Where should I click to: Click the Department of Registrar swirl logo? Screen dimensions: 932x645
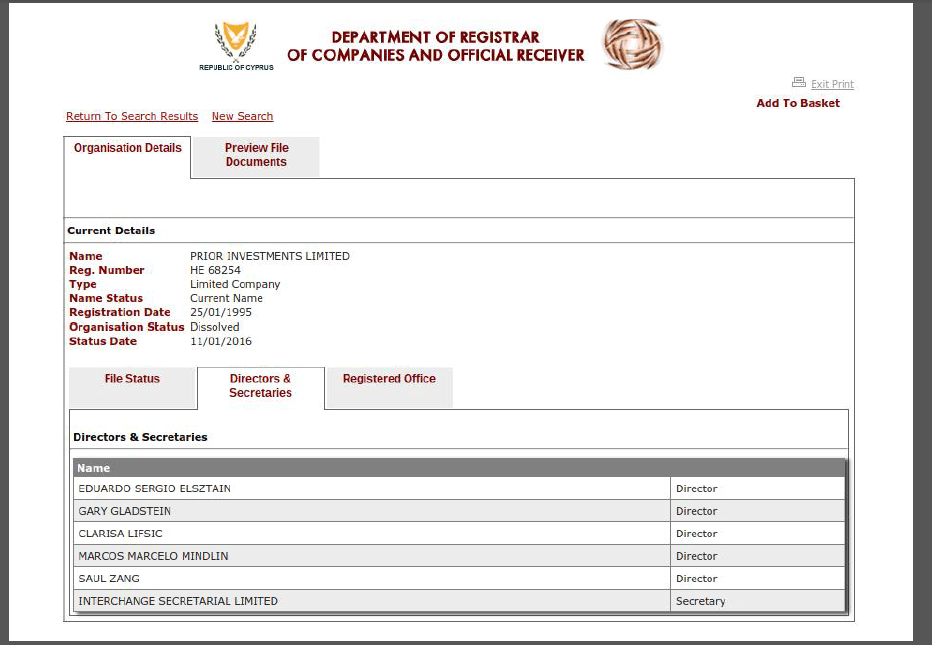(x=632, y=45)
